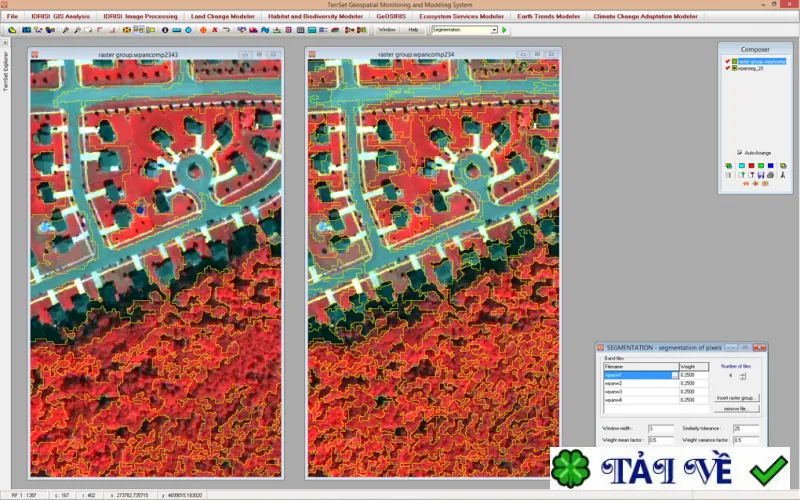Click the red X toolbar icon
This screenshot has width=800, height=500.
[x=215, y=30]
